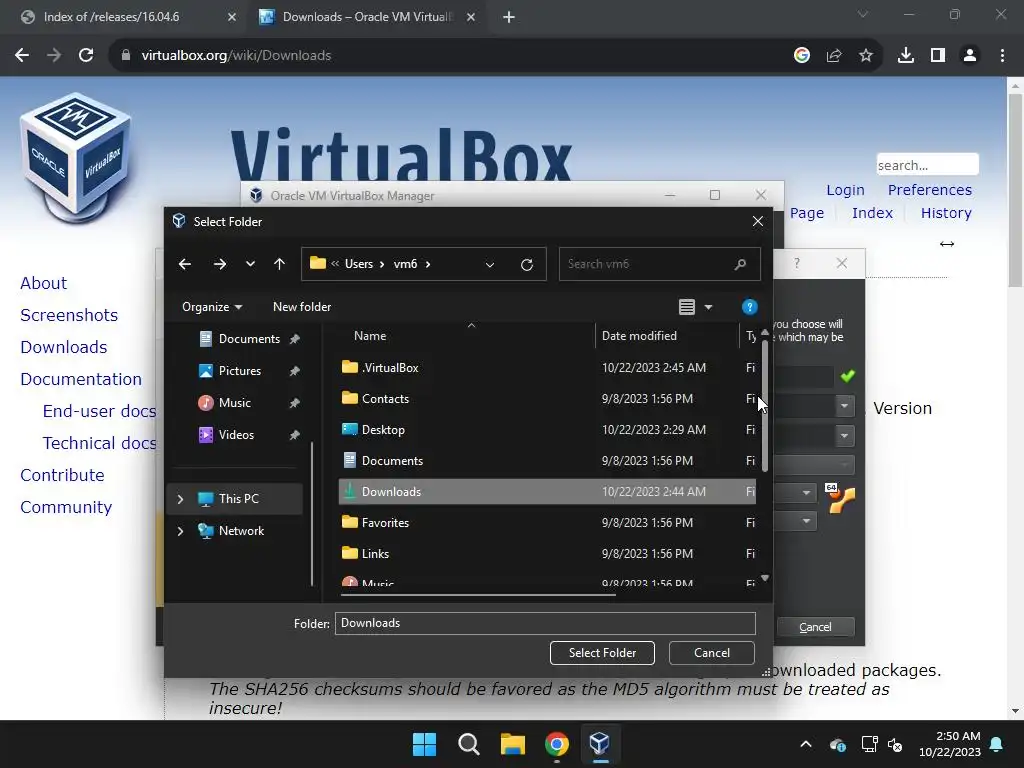
Task: Open Music in sidebar
Action: (x=234, y=403)
